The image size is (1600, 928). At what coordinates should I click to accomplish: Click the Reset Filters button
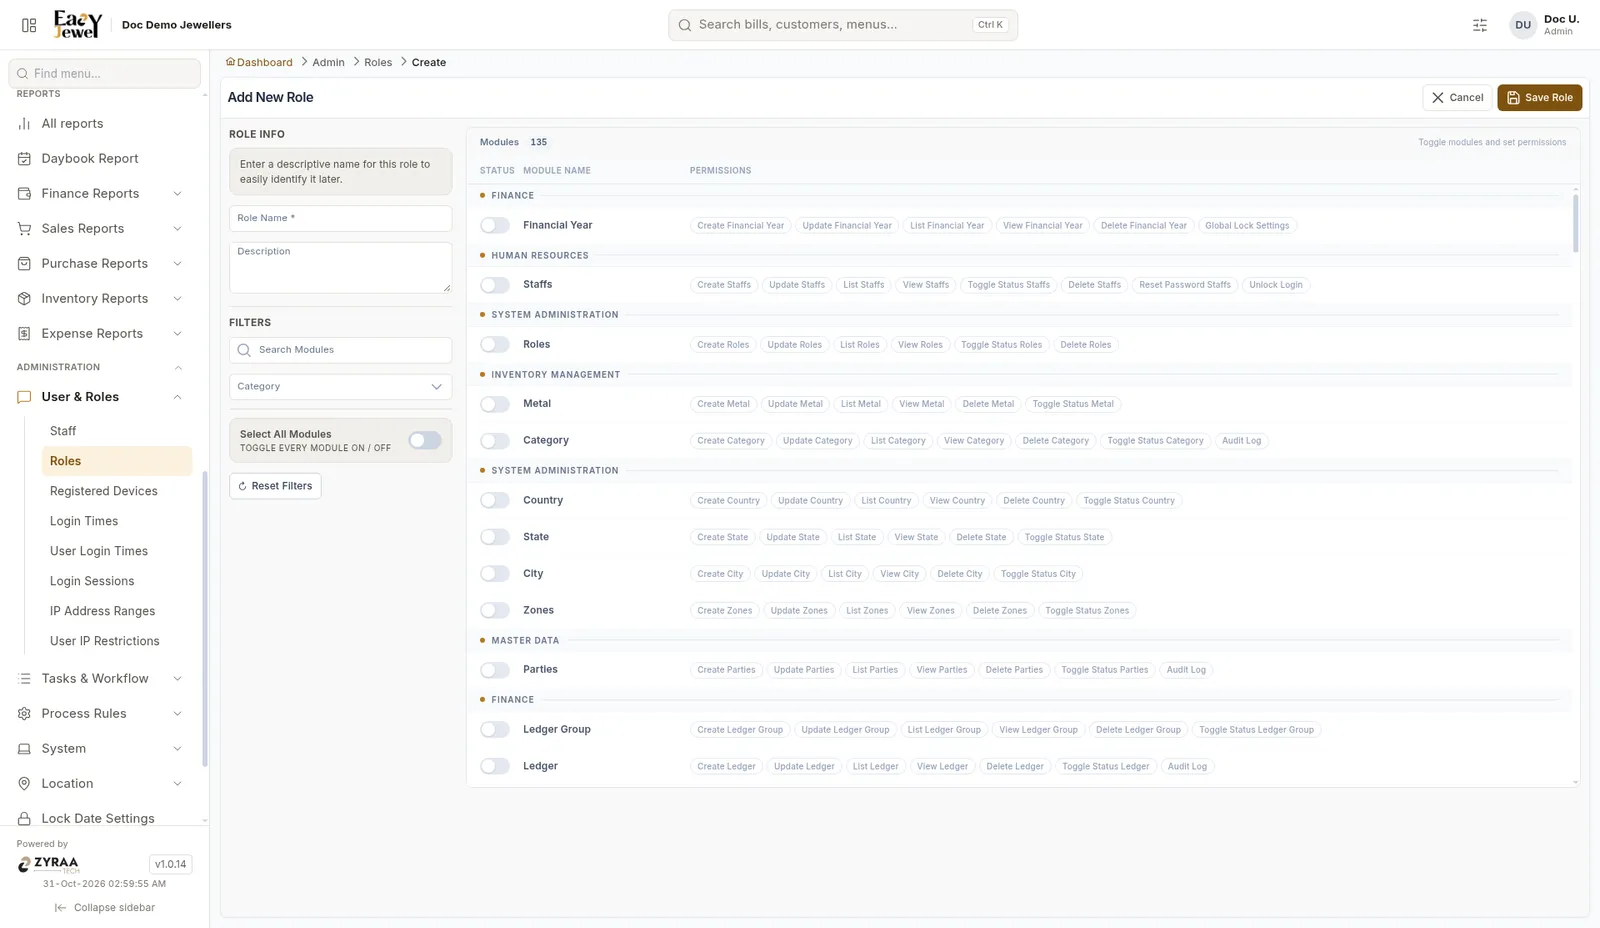coord(275,486)
